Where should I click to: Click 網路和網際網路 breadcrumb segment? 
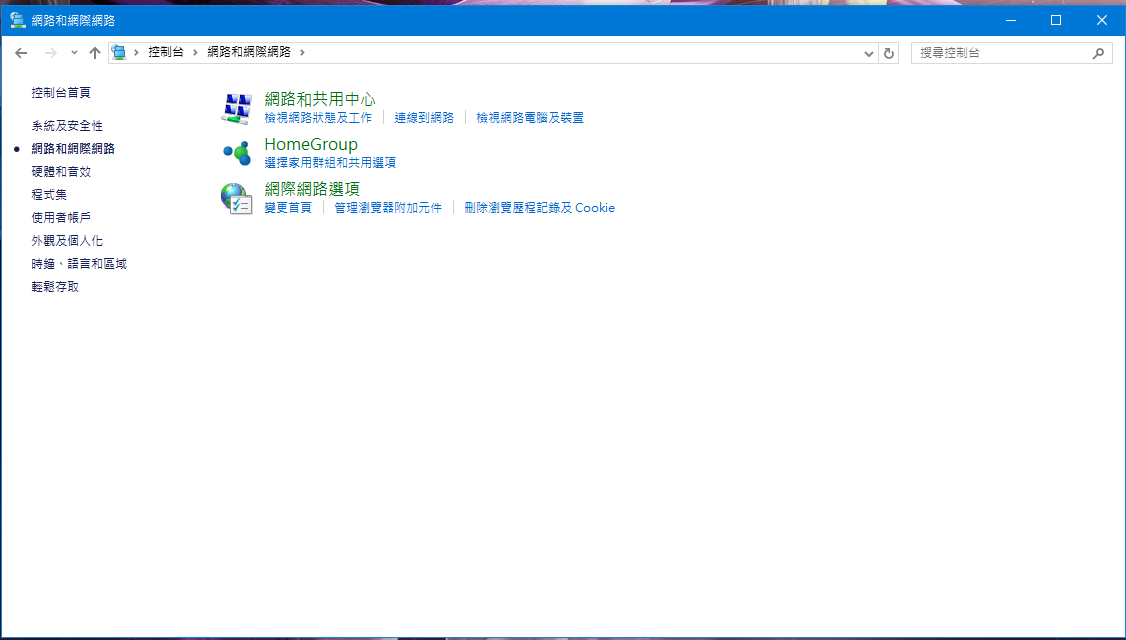coord(249,52)
